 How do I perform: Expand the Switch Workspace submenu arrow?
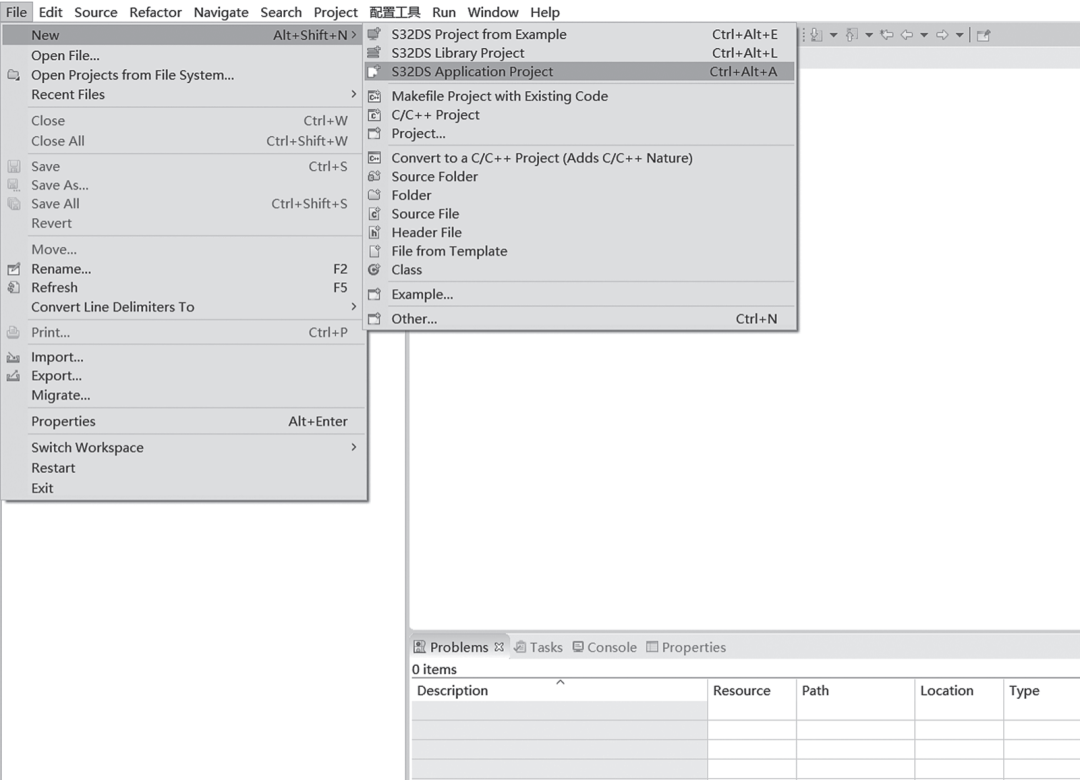(x=353, y=447)
